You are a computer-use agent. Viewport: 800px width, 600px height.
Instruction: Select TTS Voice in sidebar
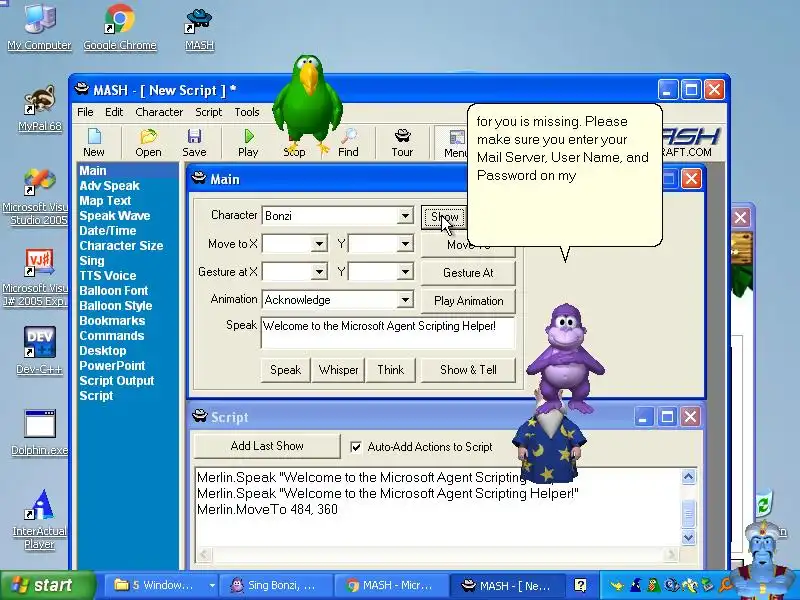[x=108, y=276]
